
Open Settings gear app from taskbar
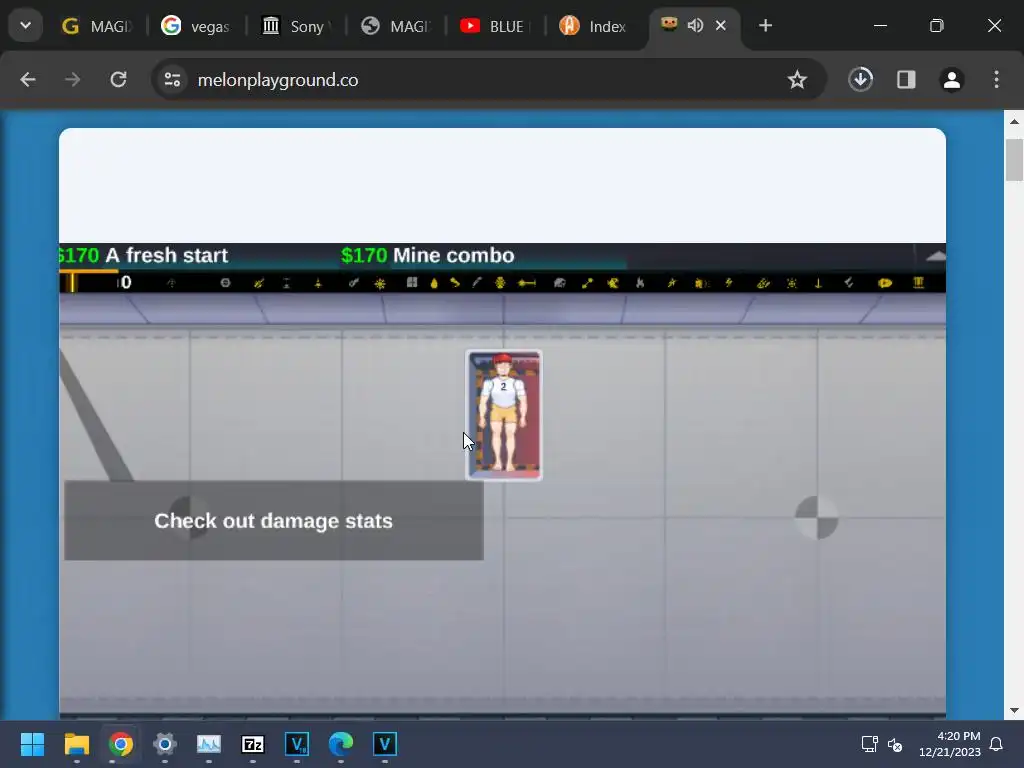pyautogui.click(x=165, y=744)
